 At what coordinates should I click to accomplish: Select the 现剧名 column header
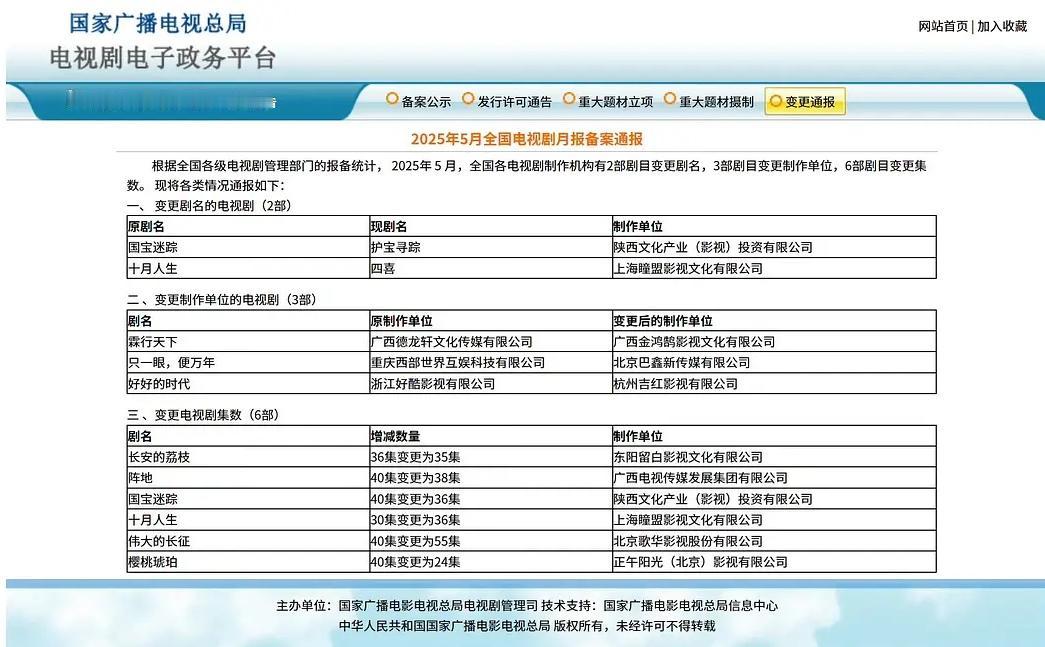click(x=491, y=227)
